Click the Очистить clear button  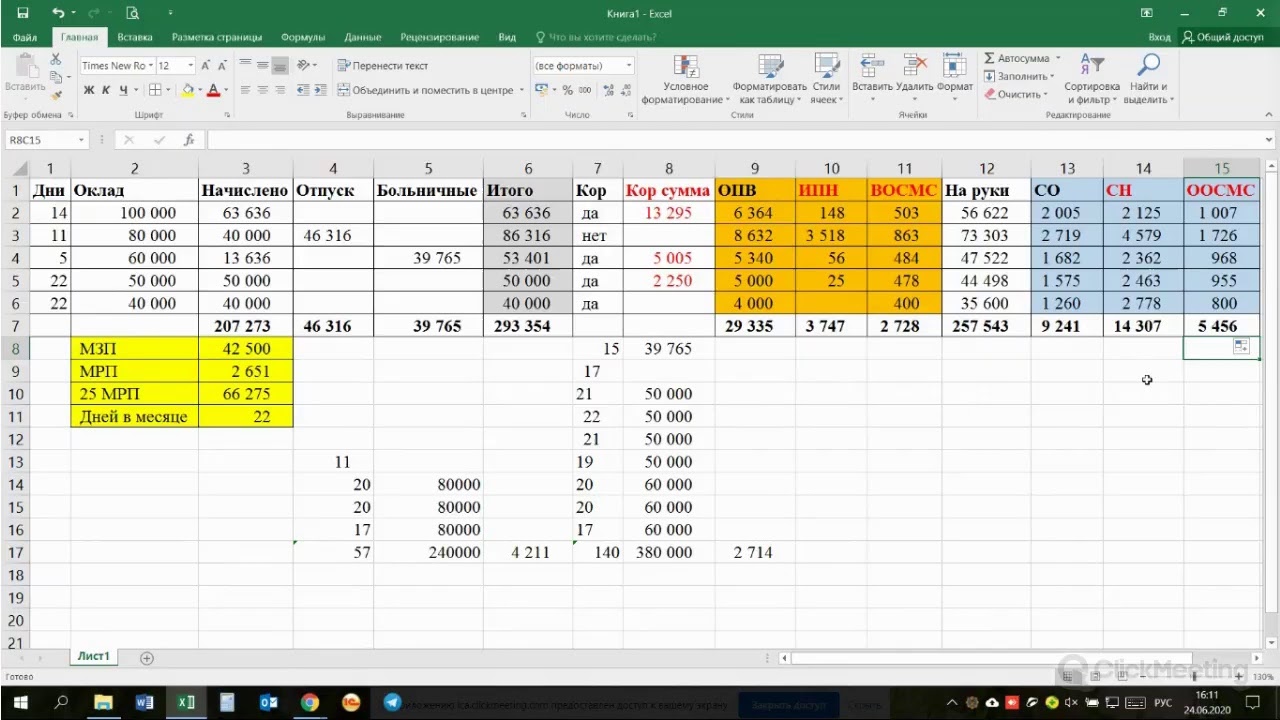click(x=1015, y=94)
